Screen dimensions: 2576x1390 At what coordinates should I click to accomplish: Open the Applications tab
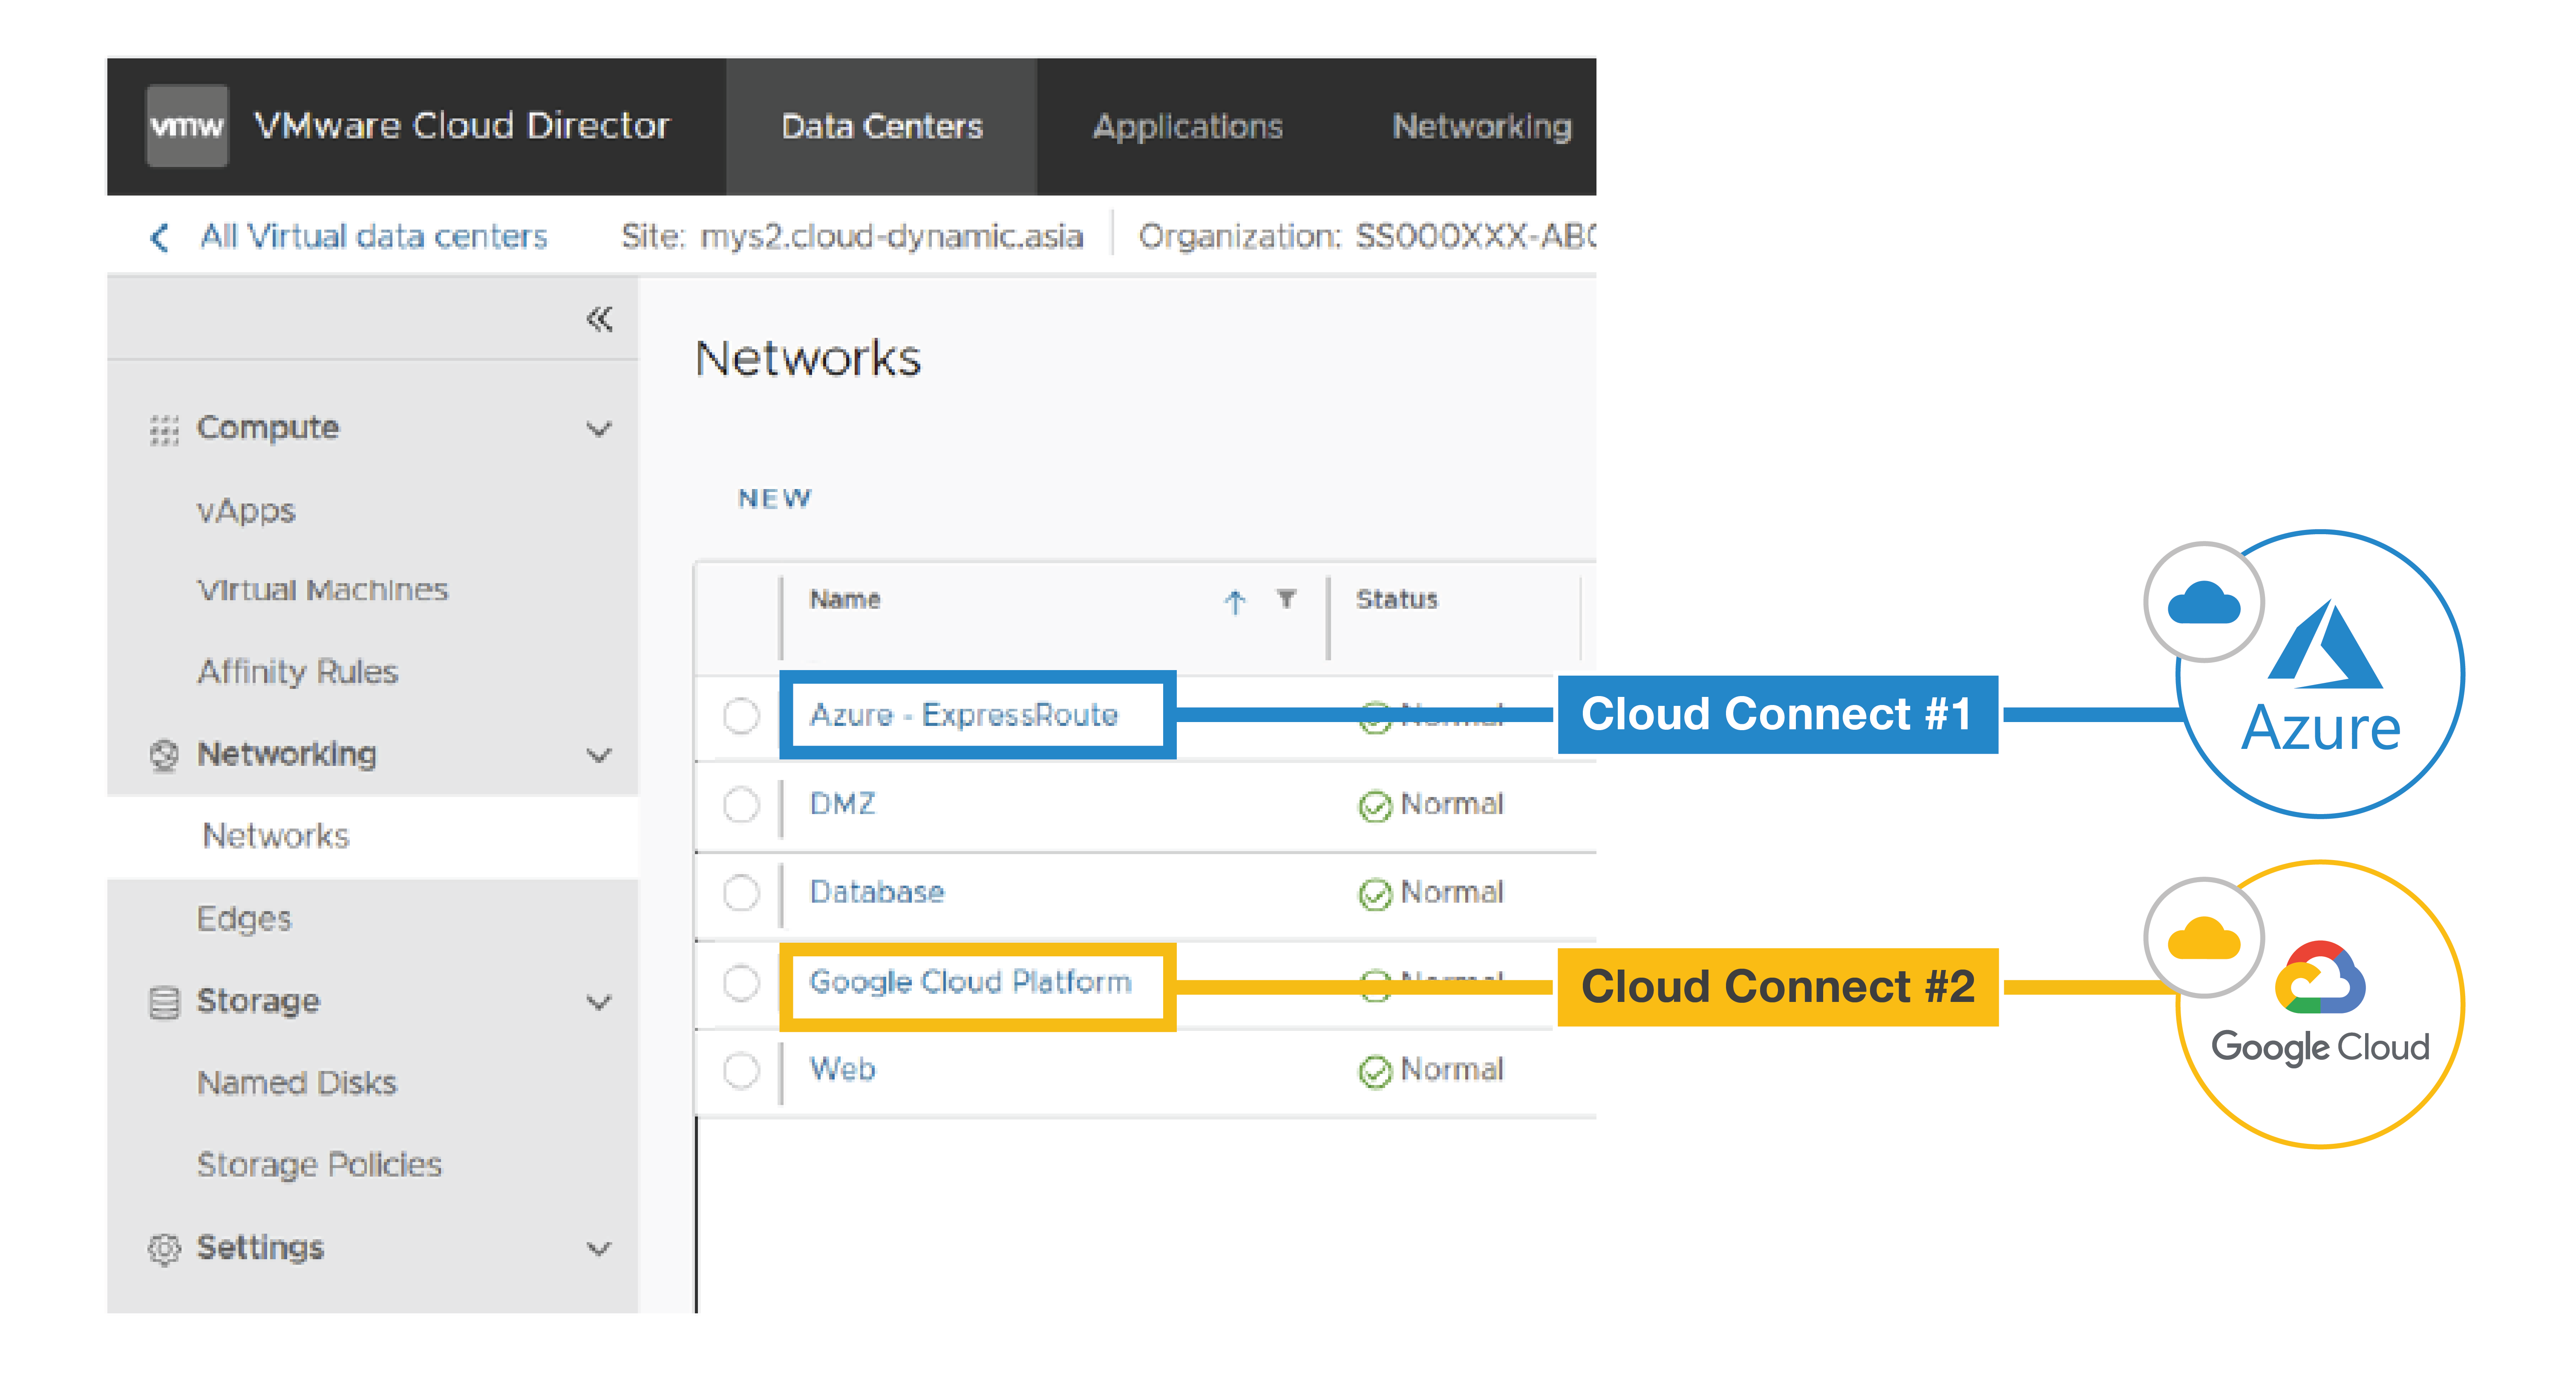click(x=1187, y=126)
